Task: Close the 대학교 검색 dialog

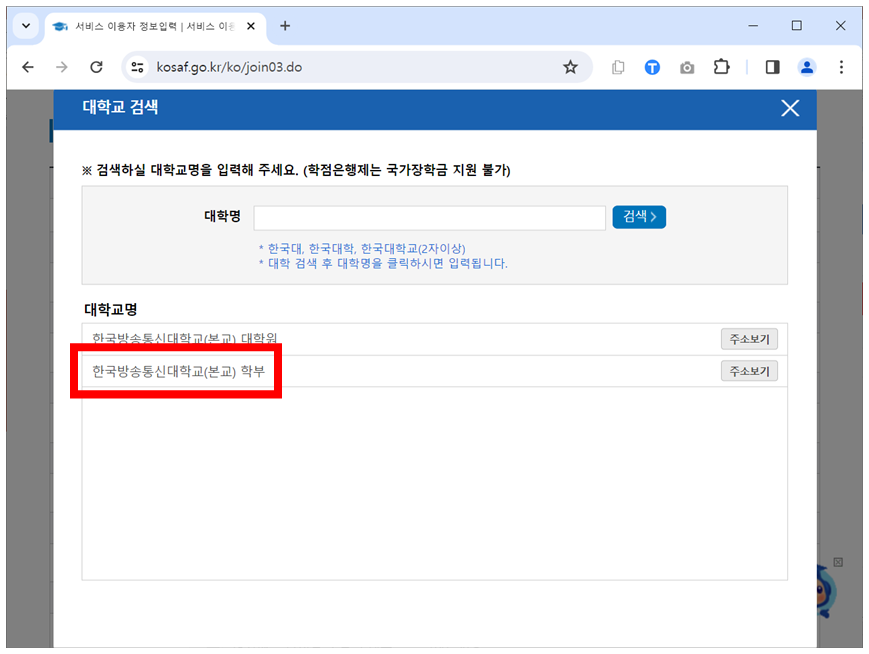Action: pyautogui.click(x=790, y=108)
